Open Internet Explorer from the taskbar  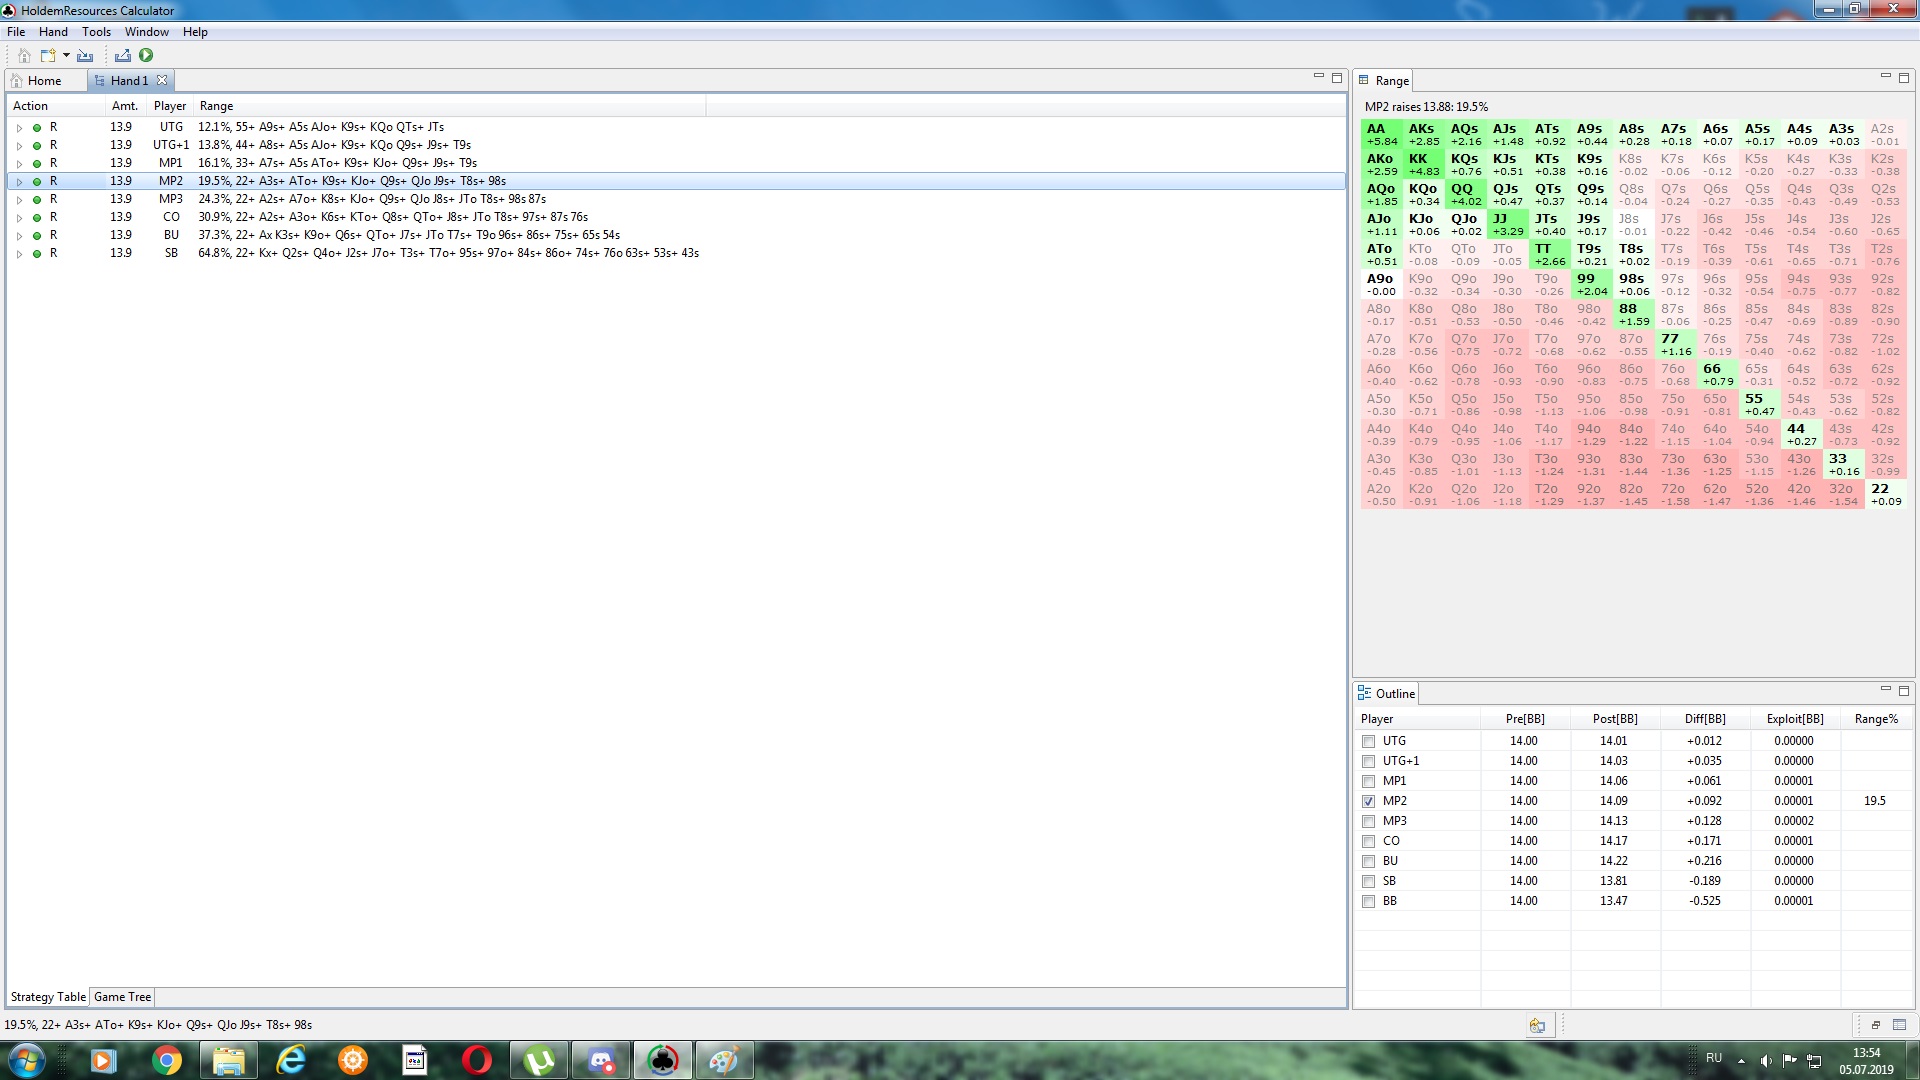click(x=291, y=1060)
